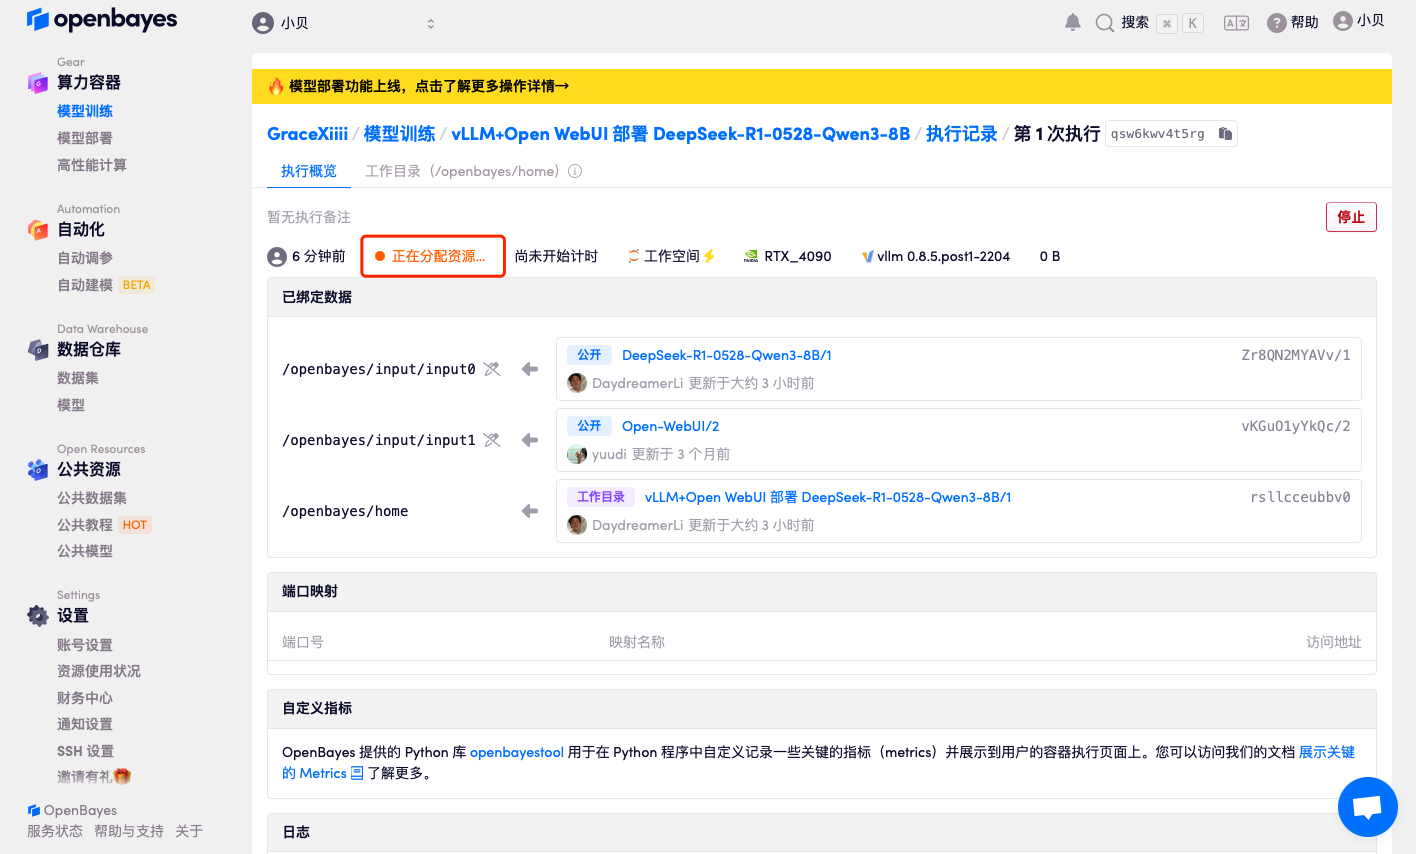Click DaydreamerLi avatar under DeepSeek-R1 dataset
Viewport: 1416px width, 854px height.
577,383
